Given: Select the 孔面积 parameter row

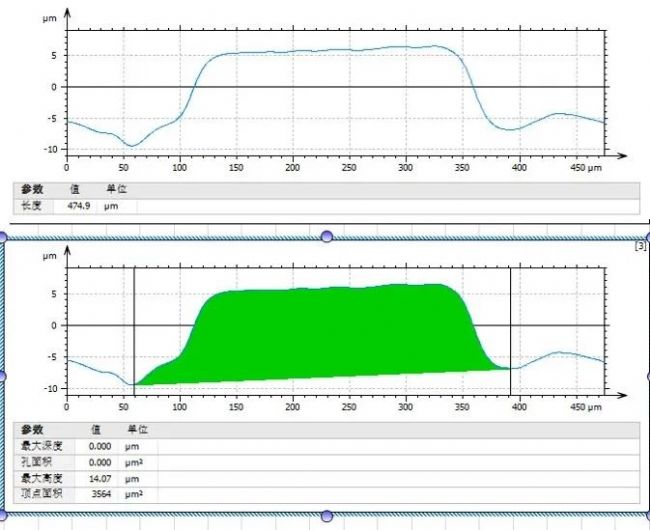Looking at the screenshot, I should [326, 462].
